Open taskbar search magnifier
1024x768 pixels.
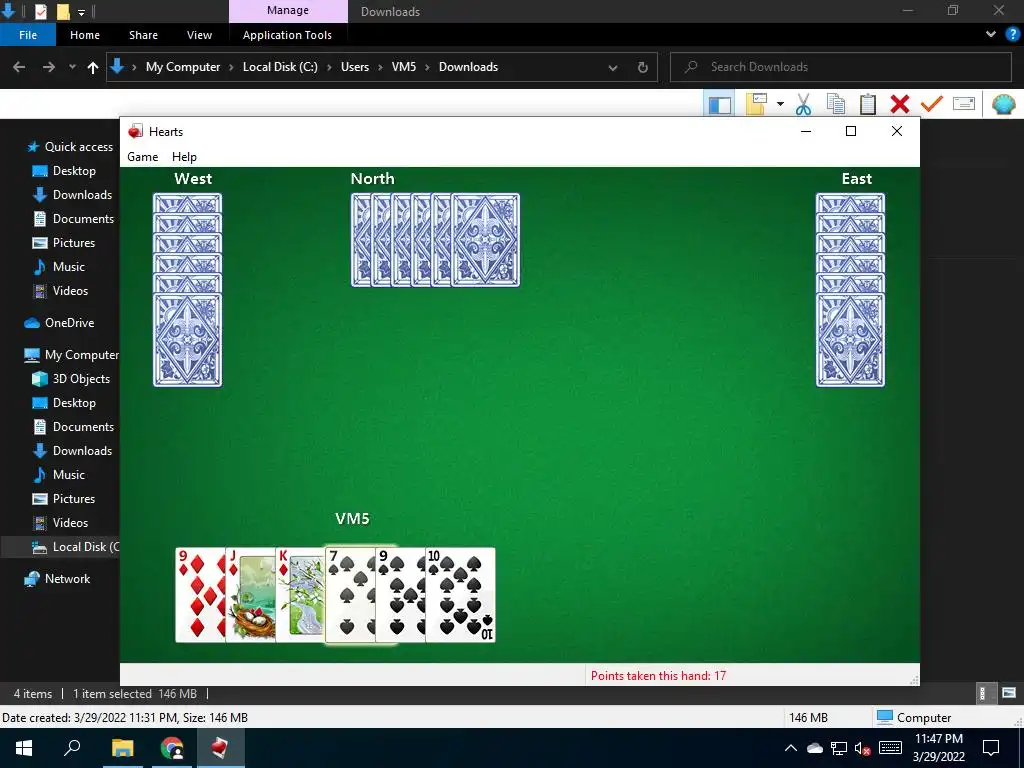click(x=72, y=748)
